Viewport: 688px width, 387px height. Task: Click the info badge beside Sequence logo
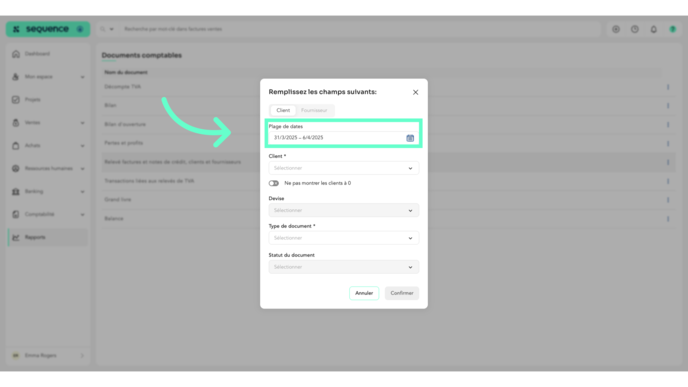pyautogui.click(x=80, y=29)
